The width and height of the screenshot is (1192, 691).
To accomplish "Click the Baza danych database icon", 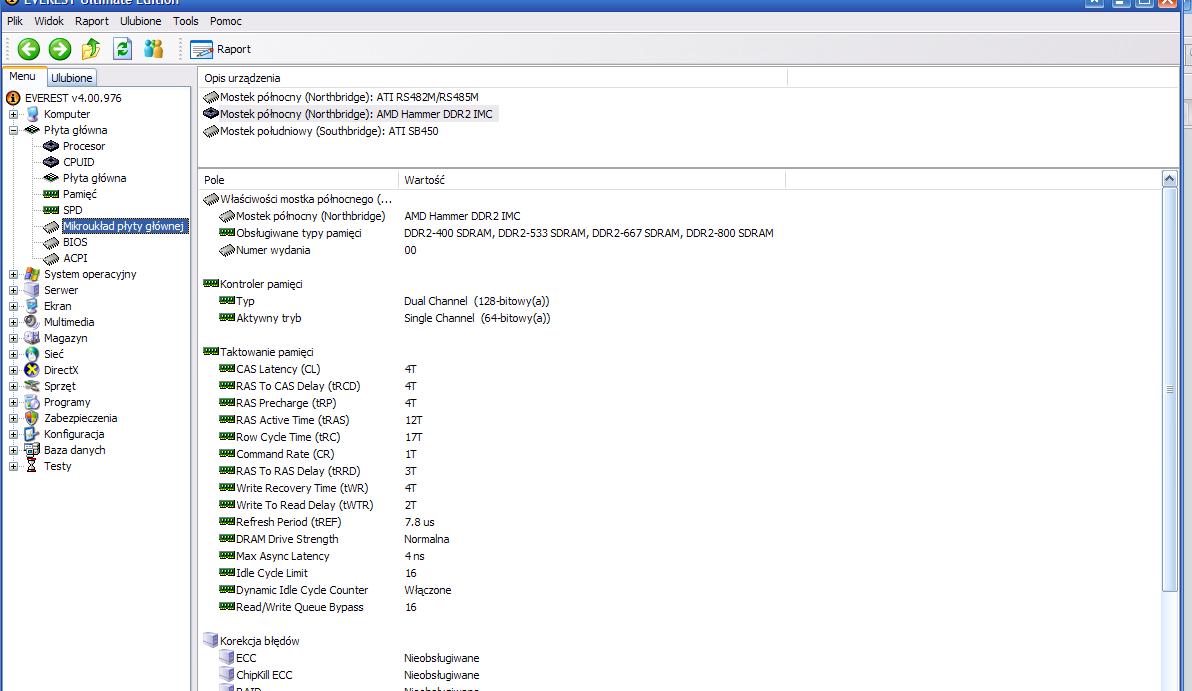I will coord(32,450).
